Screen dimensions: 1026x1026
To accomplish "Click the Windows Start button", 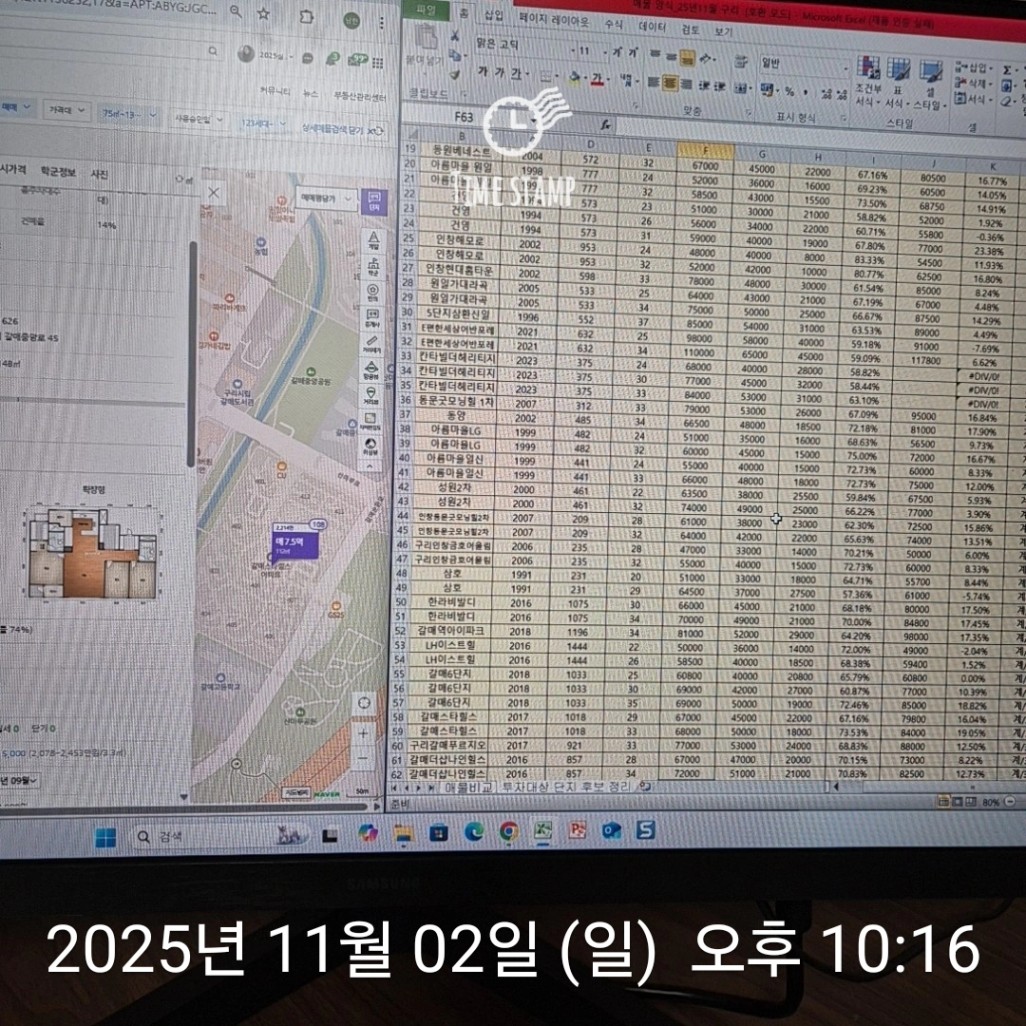I will (105, 837).
